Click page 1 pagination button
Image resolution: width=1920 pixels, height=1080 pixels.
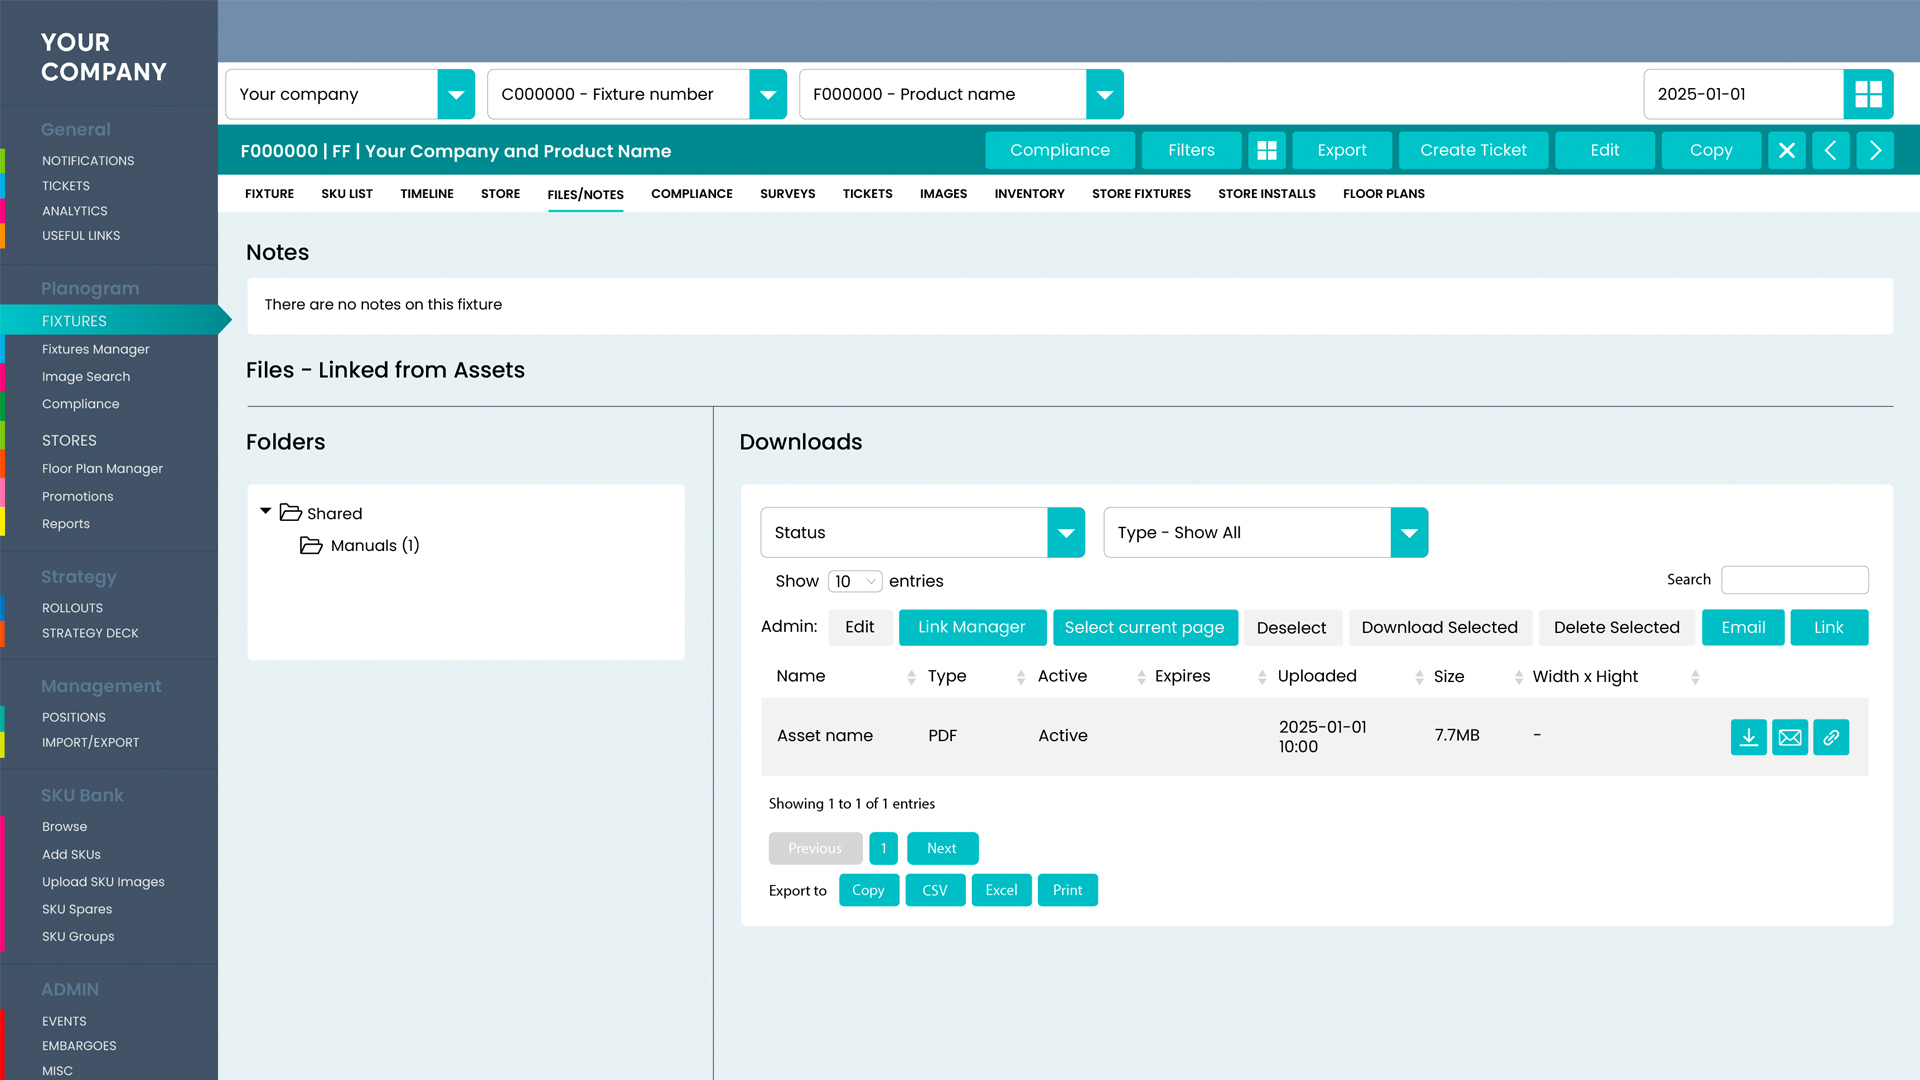tap(884, 848)
